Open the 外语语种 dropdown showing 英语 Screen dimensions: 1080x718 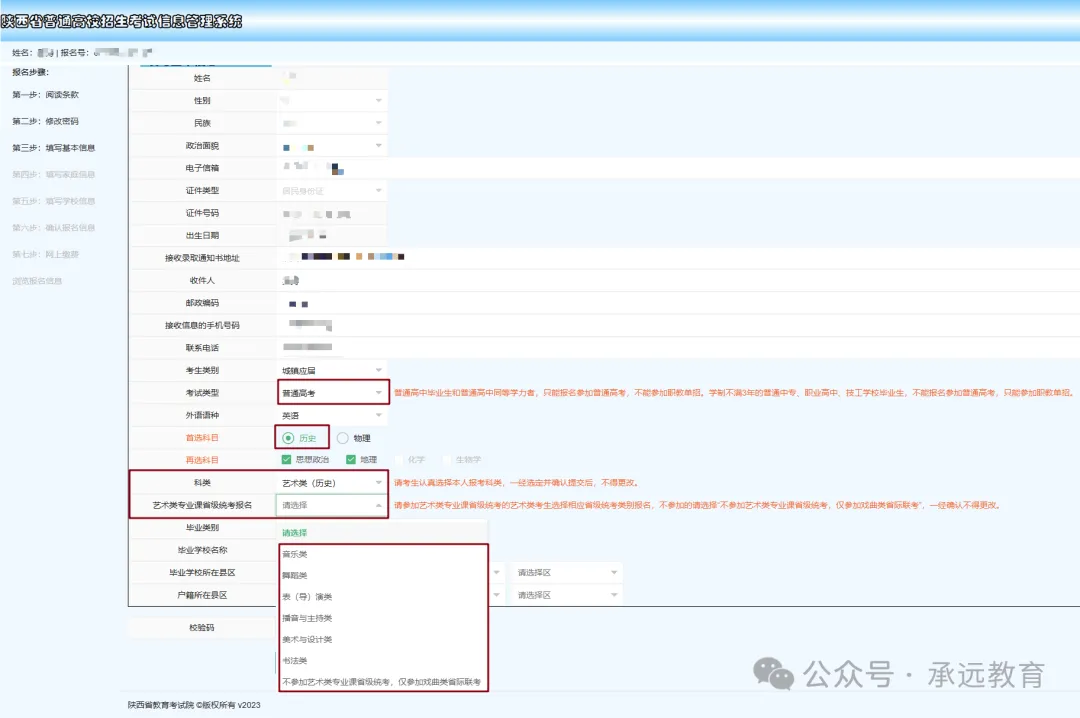pos(331,416)
